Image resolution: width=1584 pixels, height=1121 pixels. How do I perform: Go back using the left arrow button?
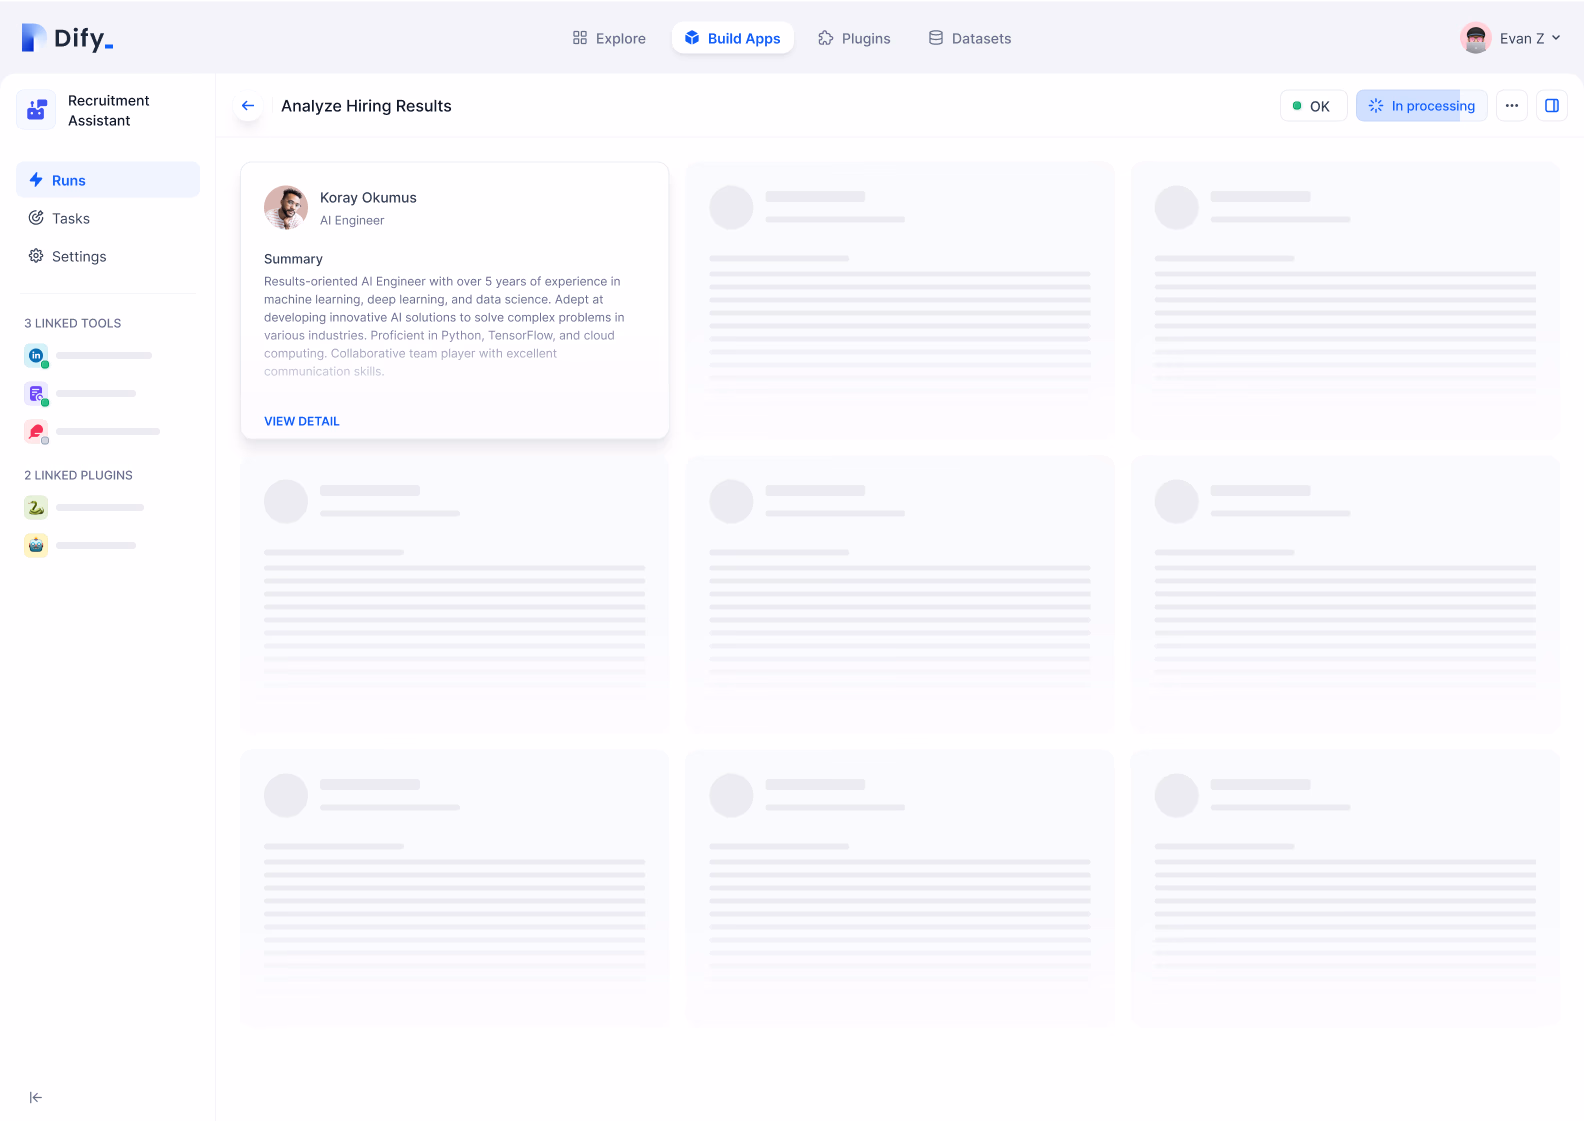tap(248, 105)
